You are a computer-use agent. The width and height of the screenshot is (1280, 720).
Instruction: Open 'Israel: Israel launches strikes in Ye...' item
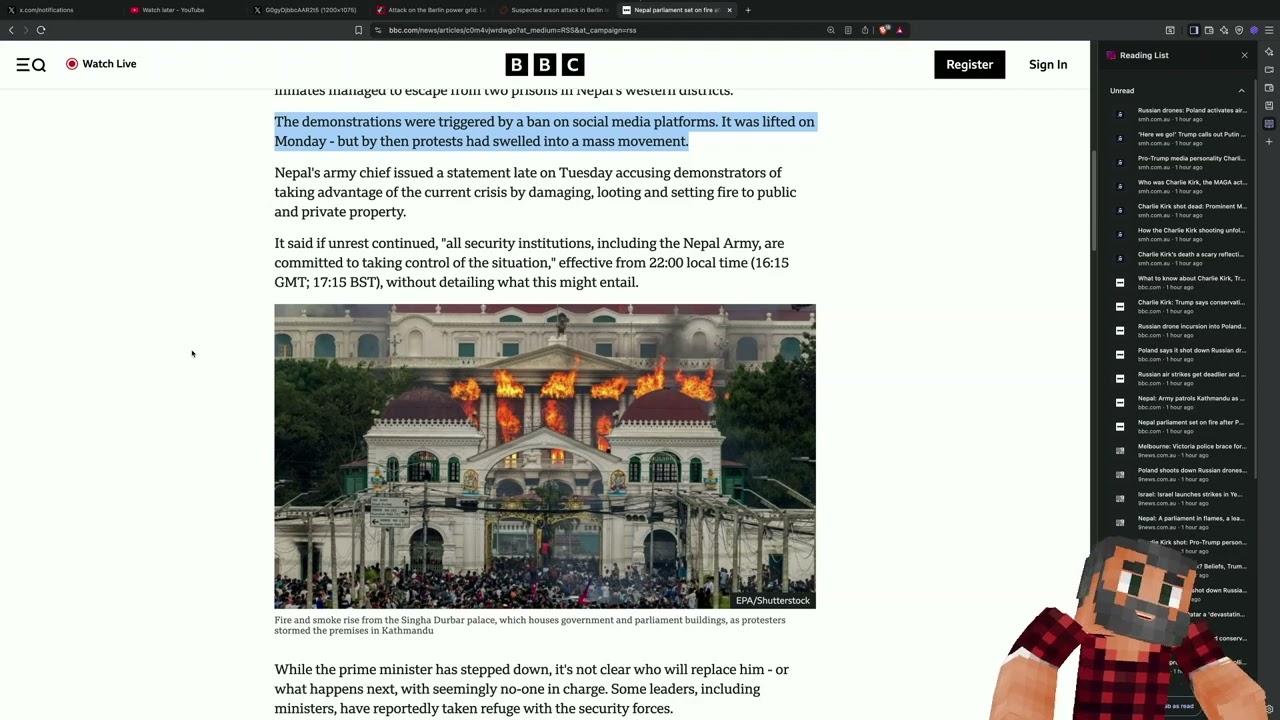pos(1180,499)
